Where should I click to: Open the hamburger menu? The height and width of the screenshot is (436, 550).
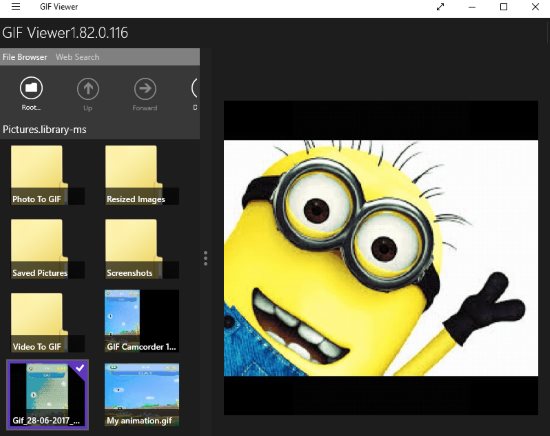(16, 7)
